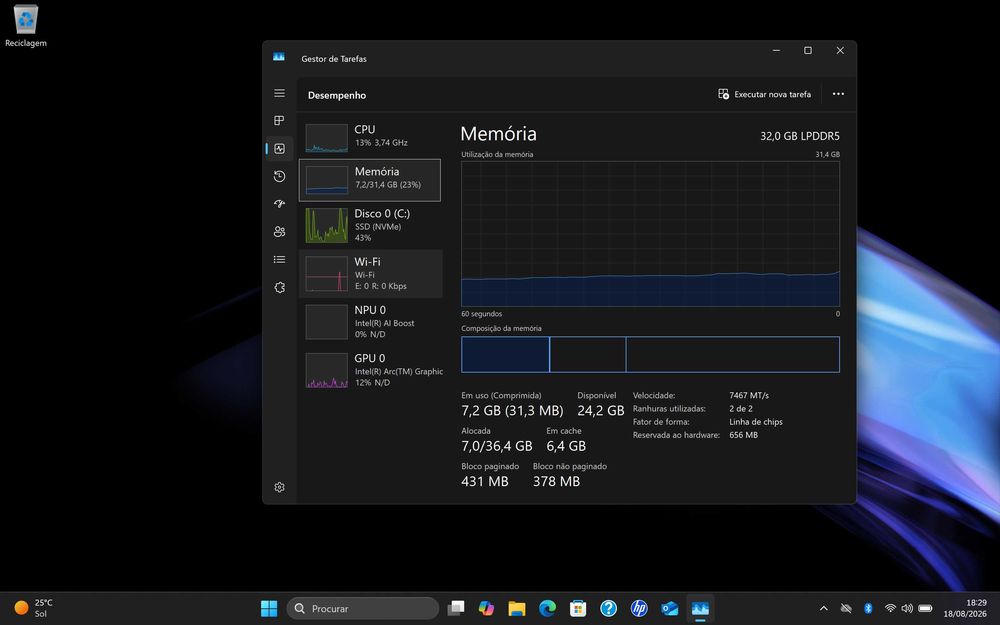Open the Windows Start menu
The width and height of the screenshot is (1000, 625).
269,608
